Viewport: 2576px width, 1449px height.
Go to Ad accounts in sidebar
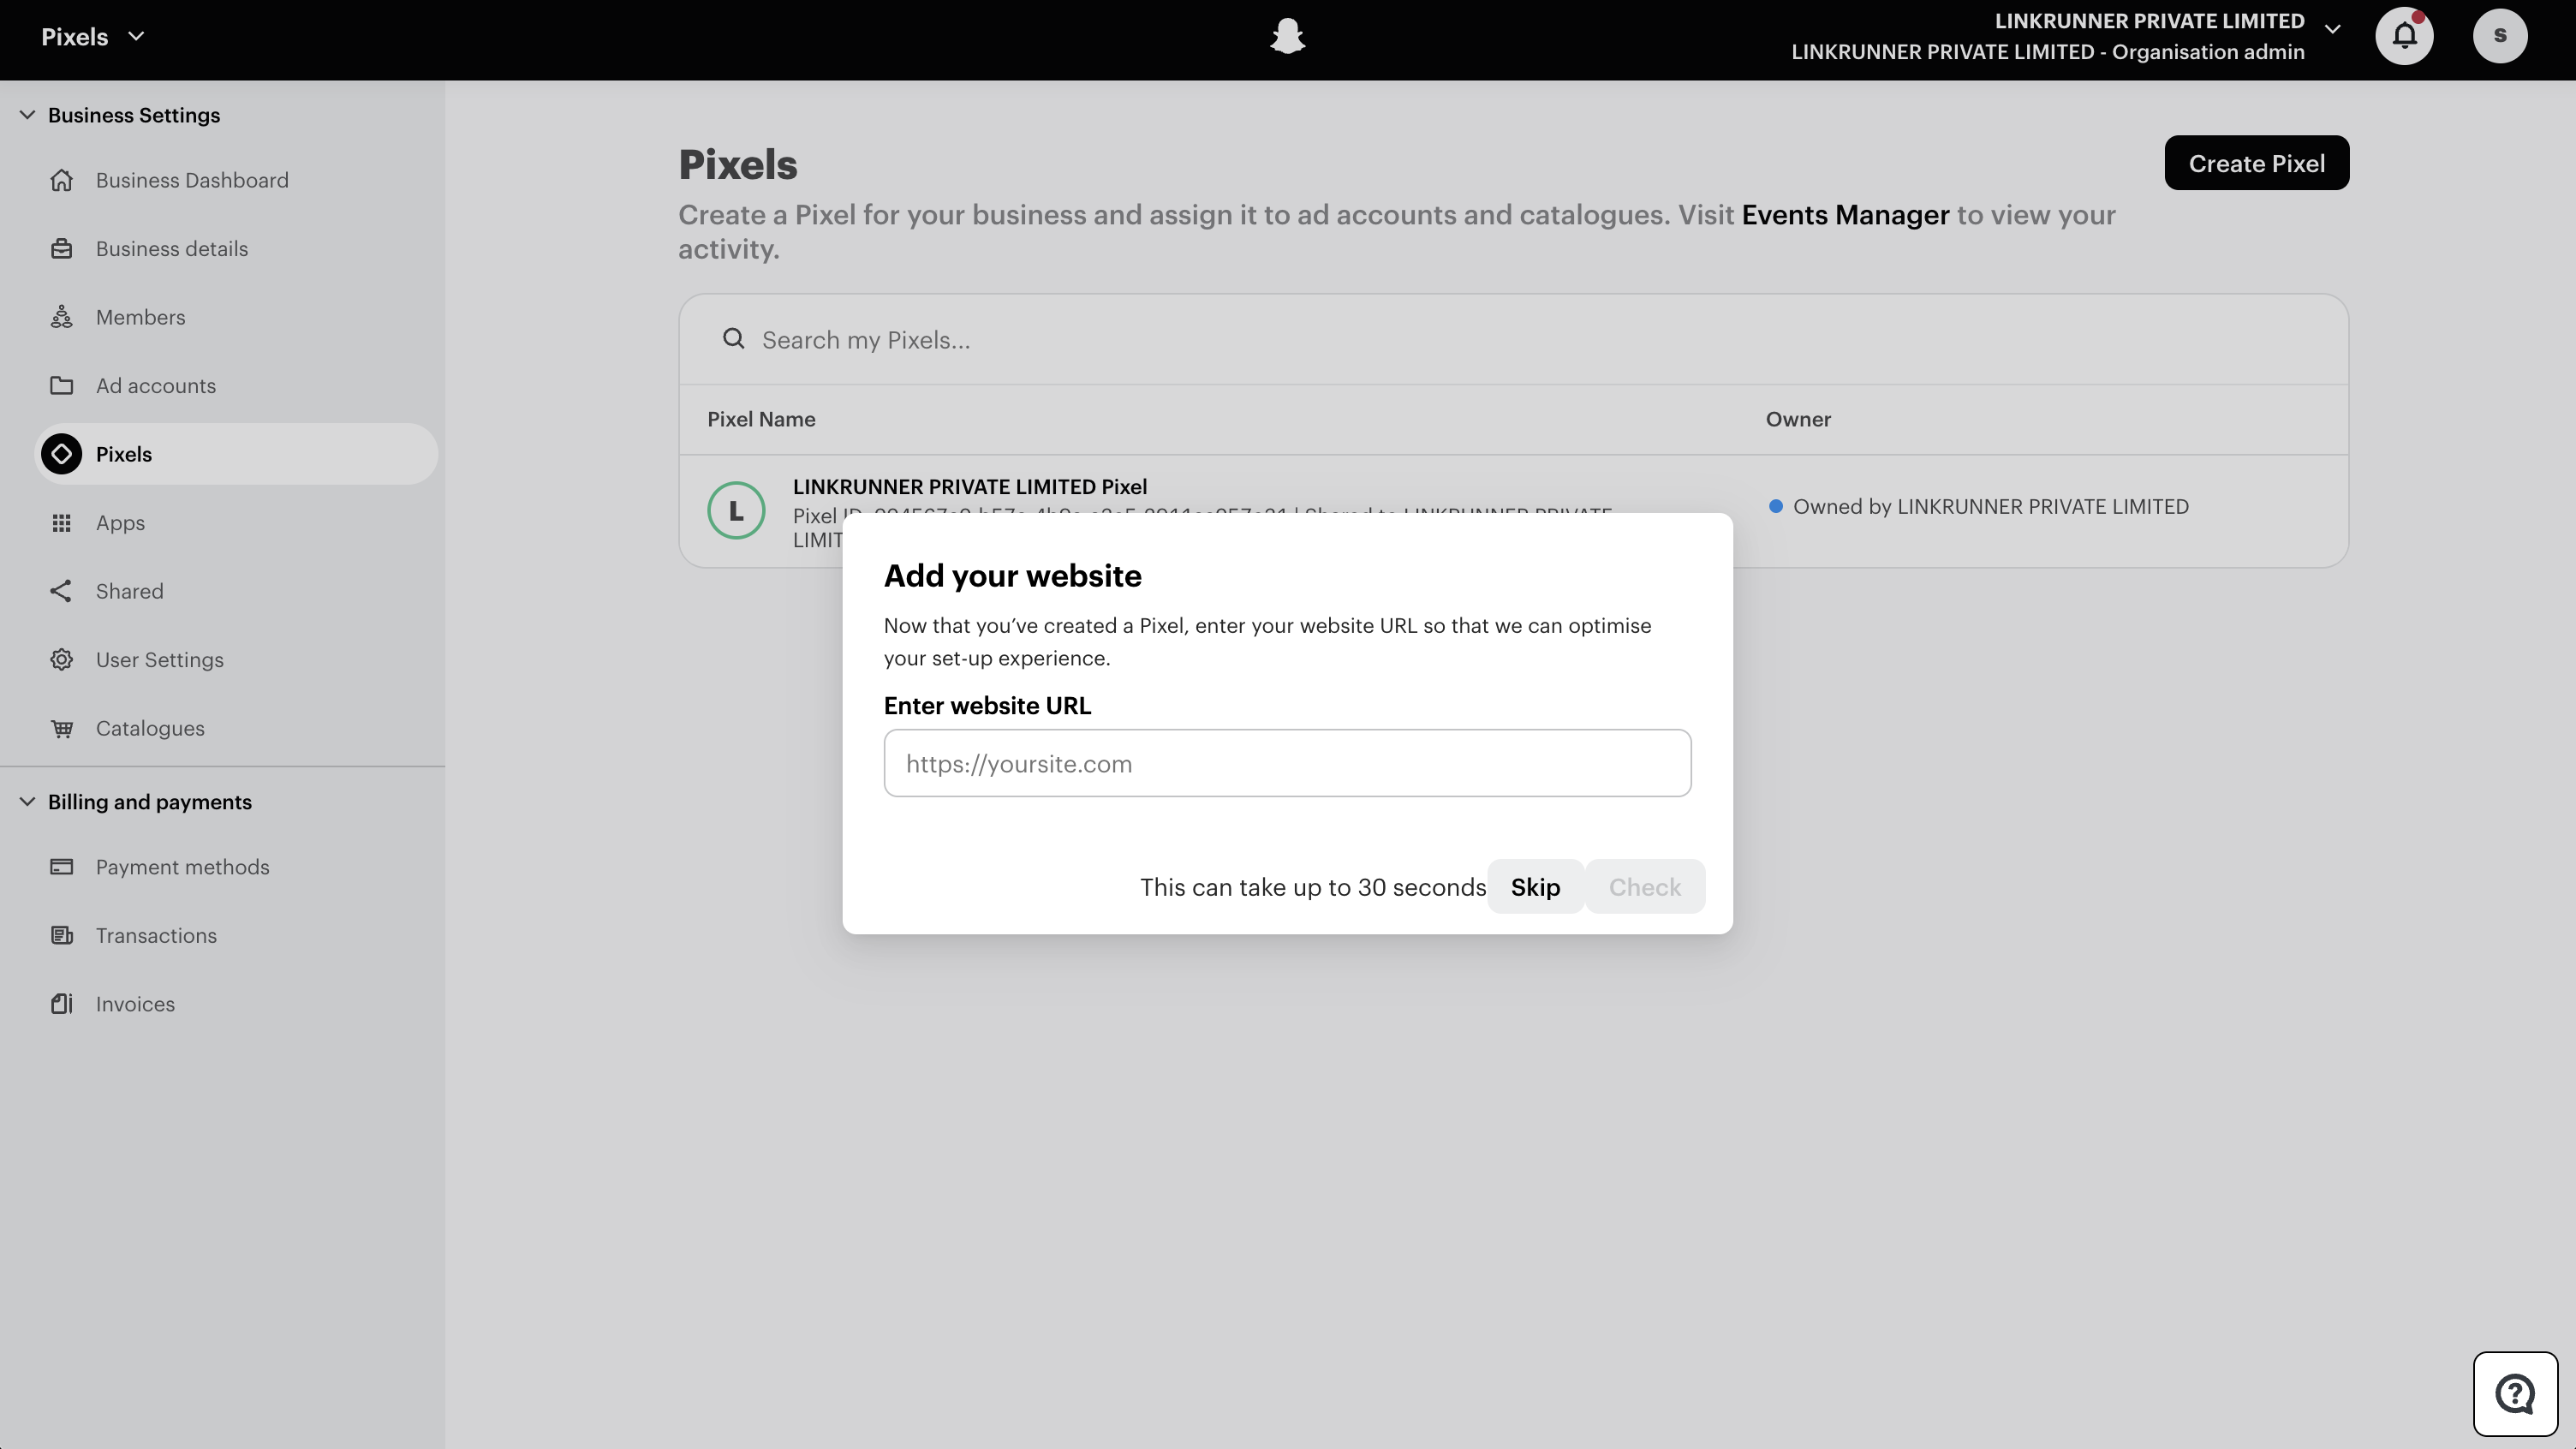[155, 386]
